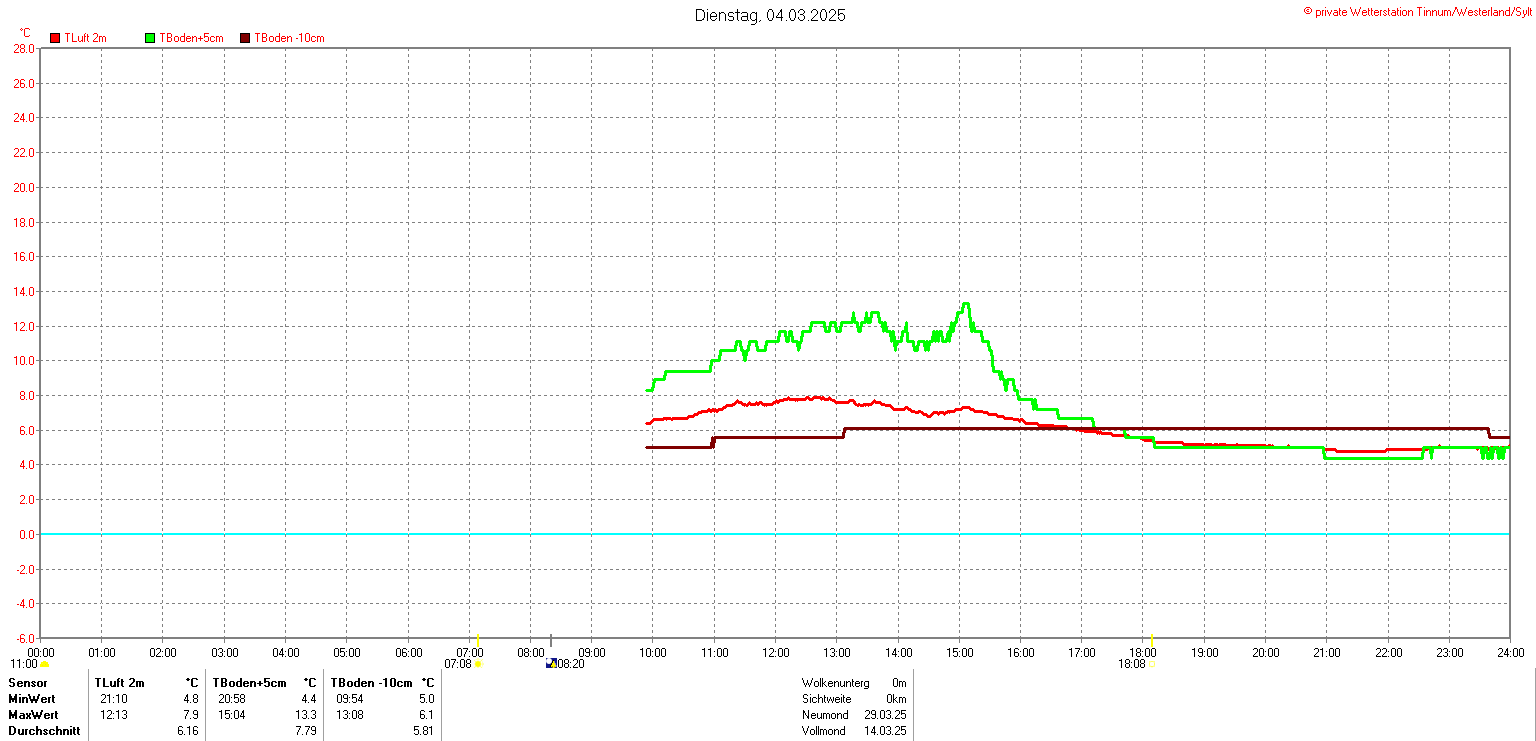Click the TBoden+5cm column header in table
This screenshot has height=741, width=1536.
[x=249, y=683]
